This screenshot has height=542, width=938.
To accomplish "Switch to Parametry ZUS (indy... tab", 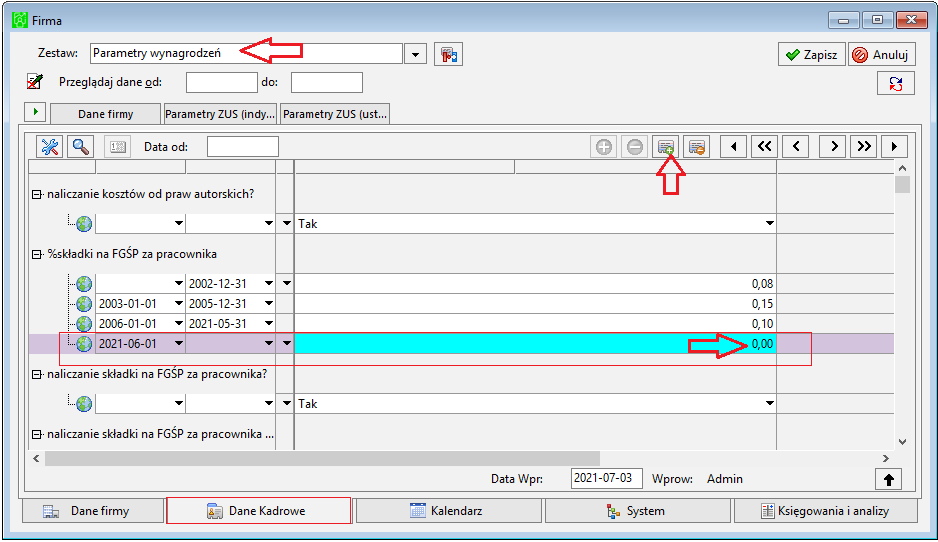I will coord(220,114).
